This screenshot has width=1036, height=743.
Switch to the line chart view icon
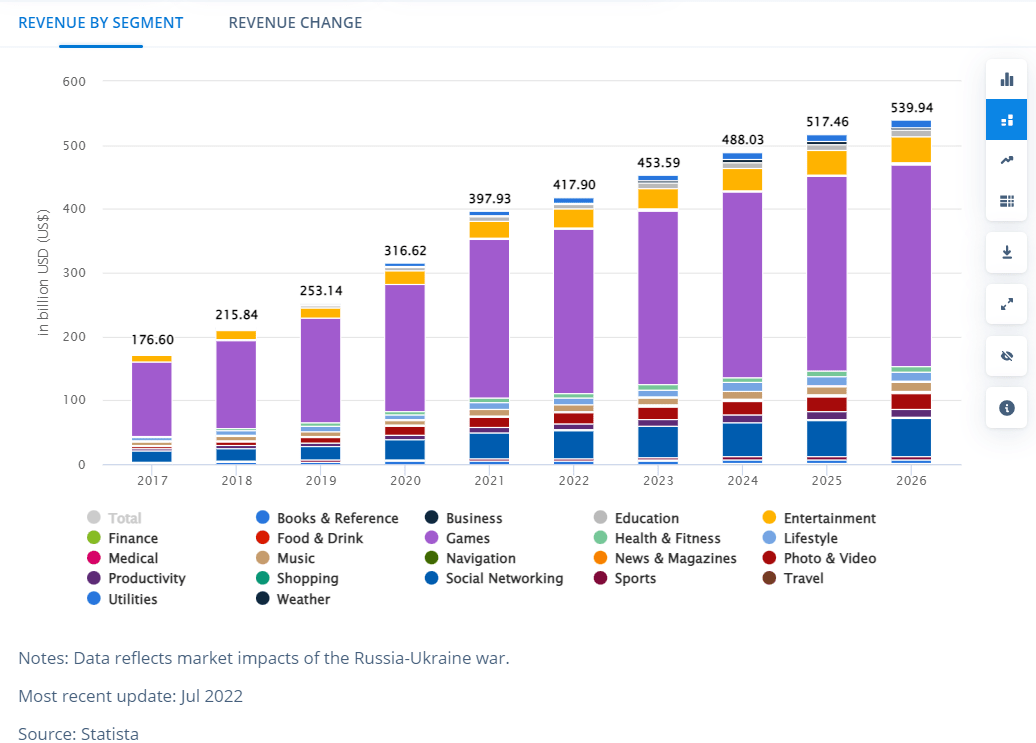(1007, 159)
